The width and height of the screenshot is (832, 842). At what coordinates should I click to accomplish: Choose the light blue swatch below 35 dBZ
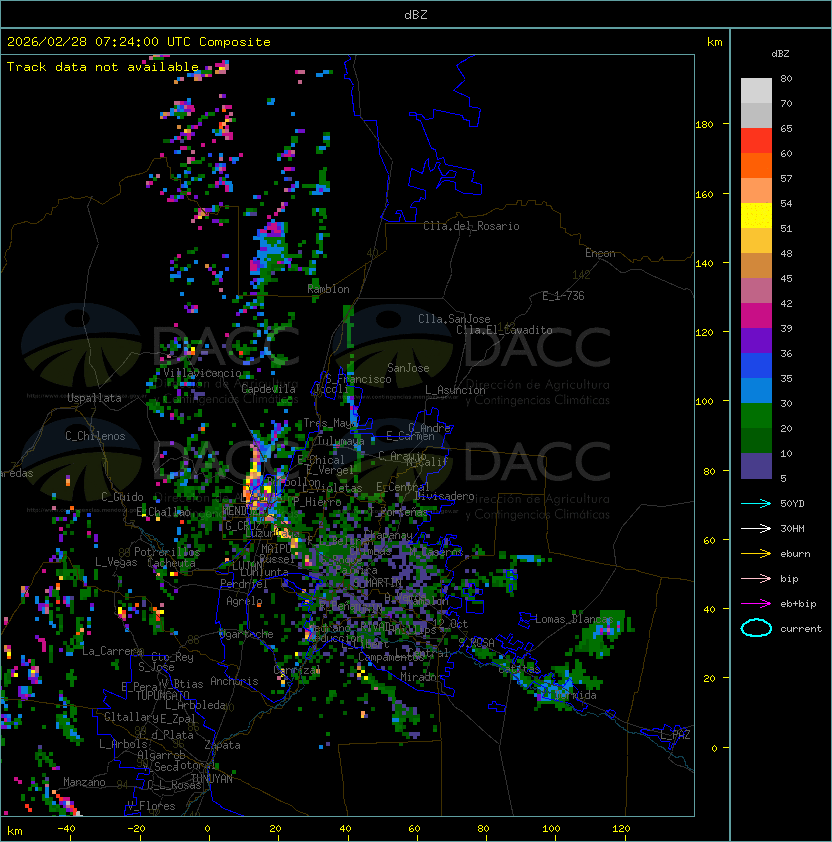point(756,390)
